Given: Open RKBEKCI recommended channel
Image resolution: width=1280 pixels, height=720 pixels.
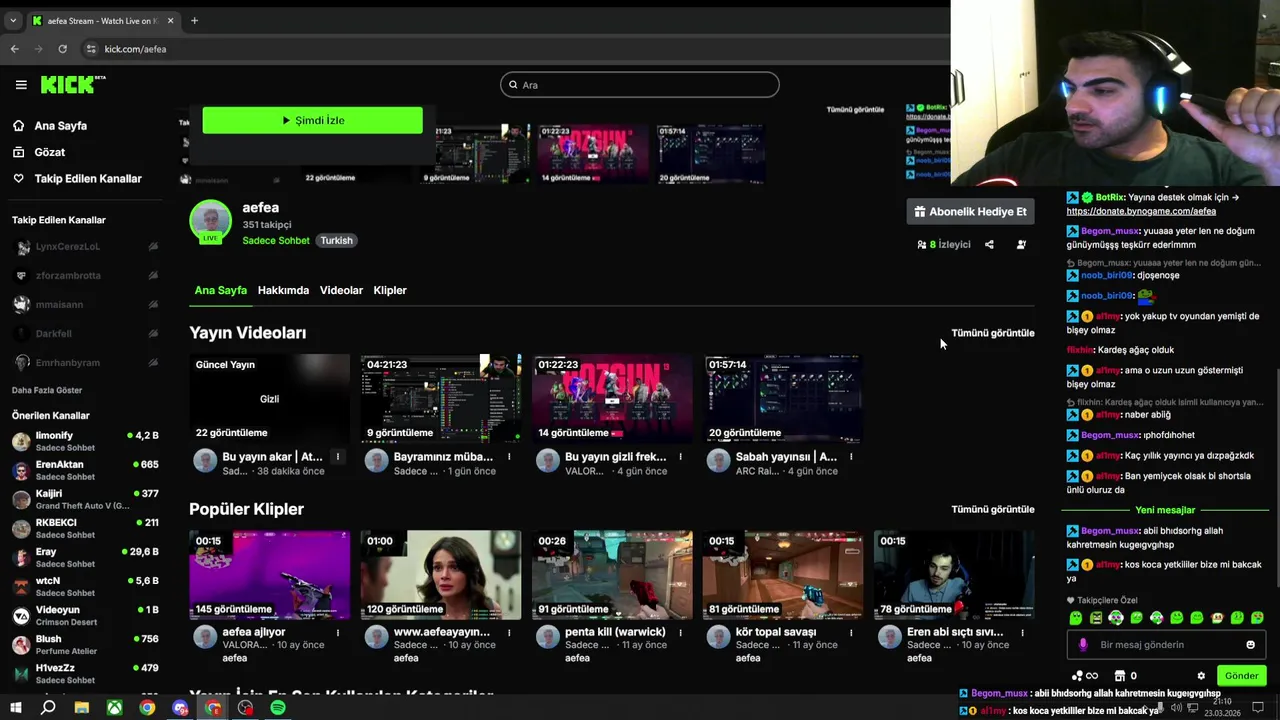Looking at the screenshot, I should (85, 528).
